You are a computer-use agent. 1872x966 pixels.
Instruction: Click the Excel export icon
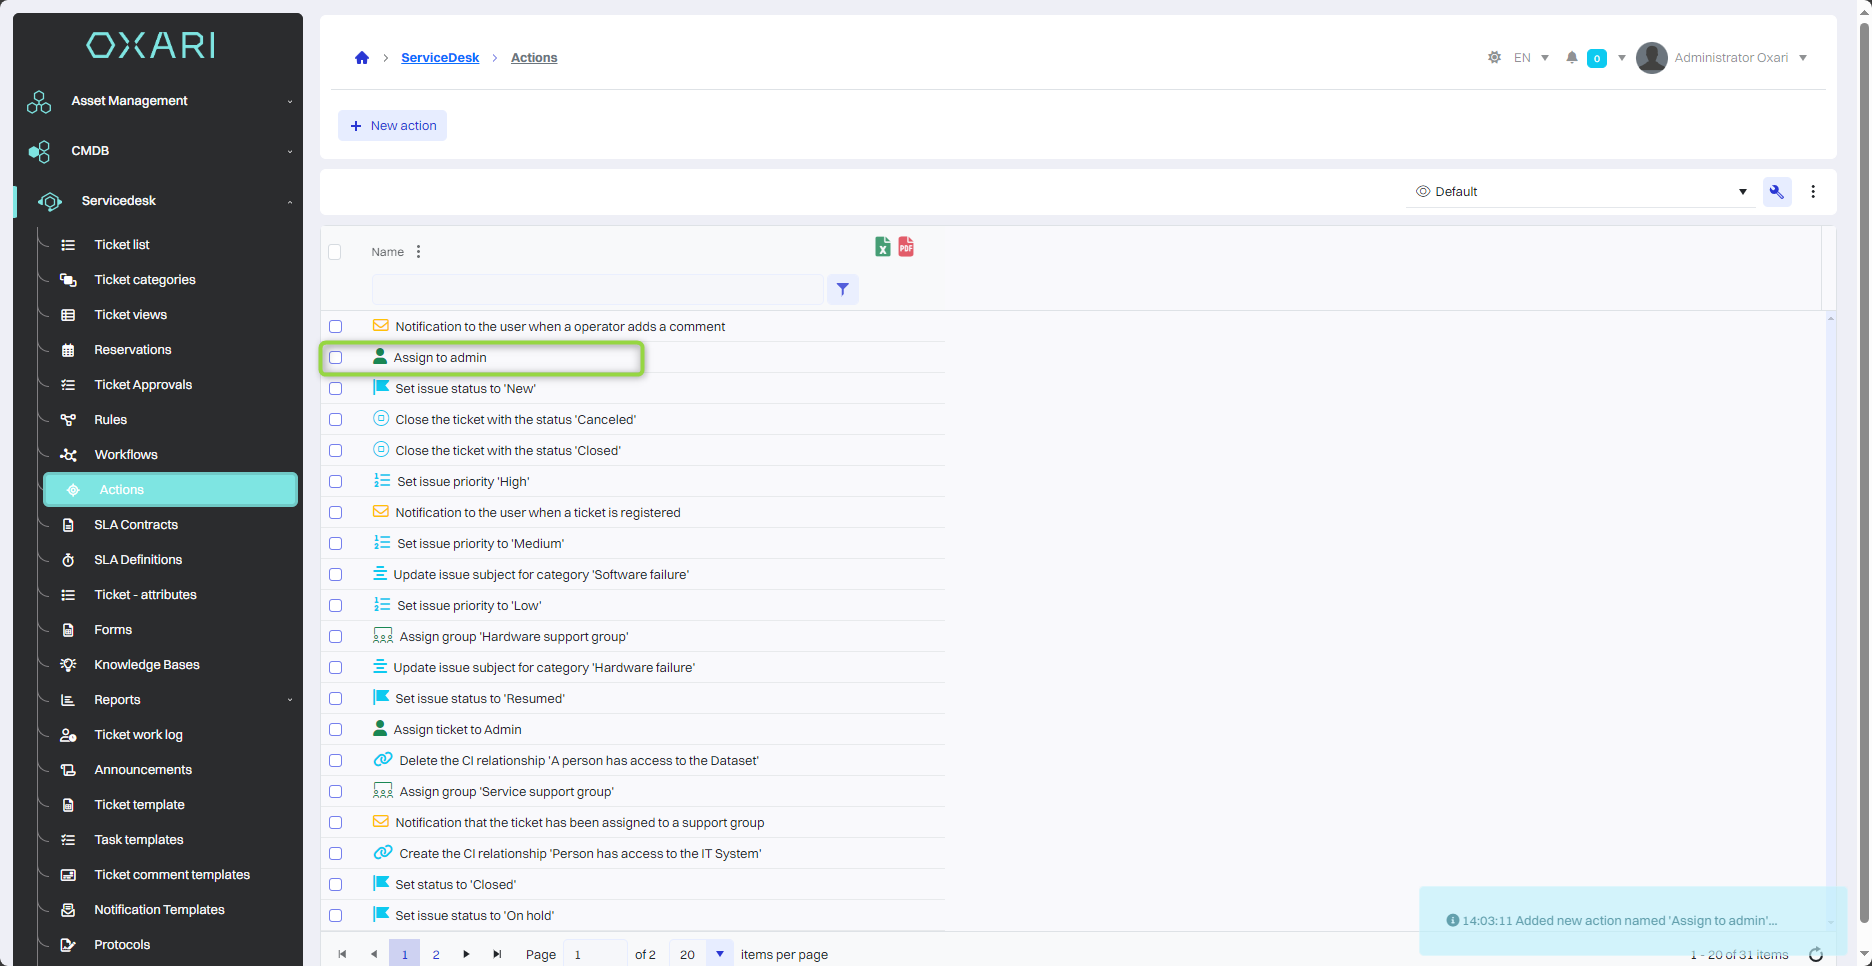(882, 247)
